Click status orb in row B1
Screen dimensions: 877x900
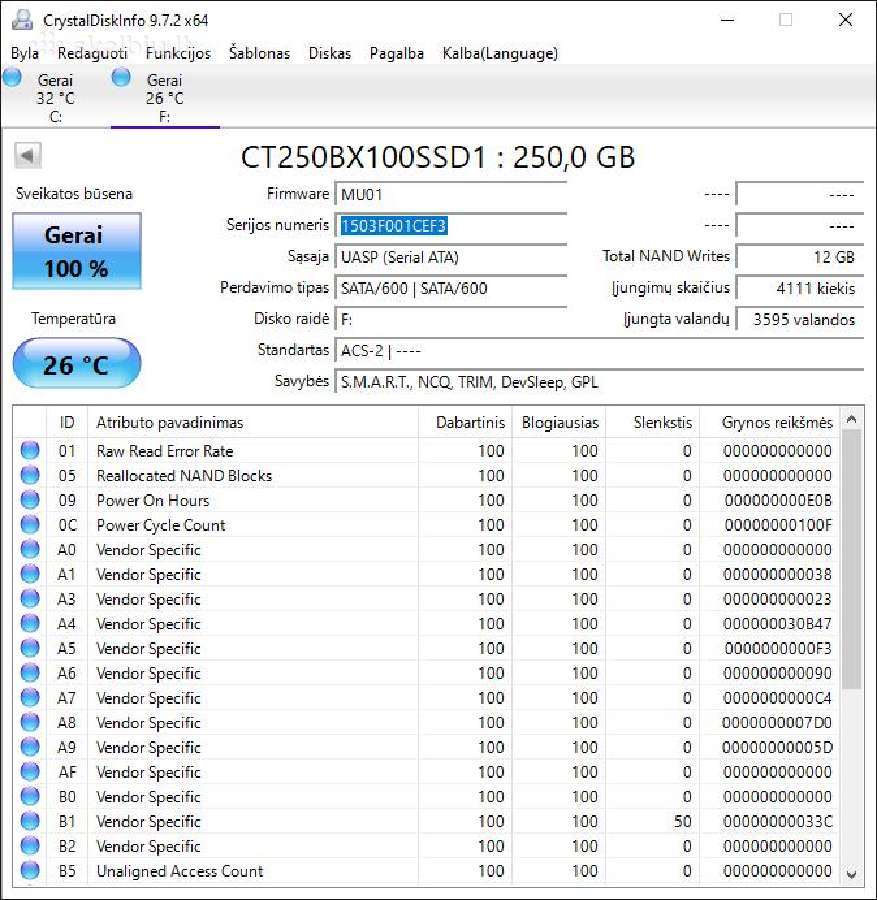30,821
